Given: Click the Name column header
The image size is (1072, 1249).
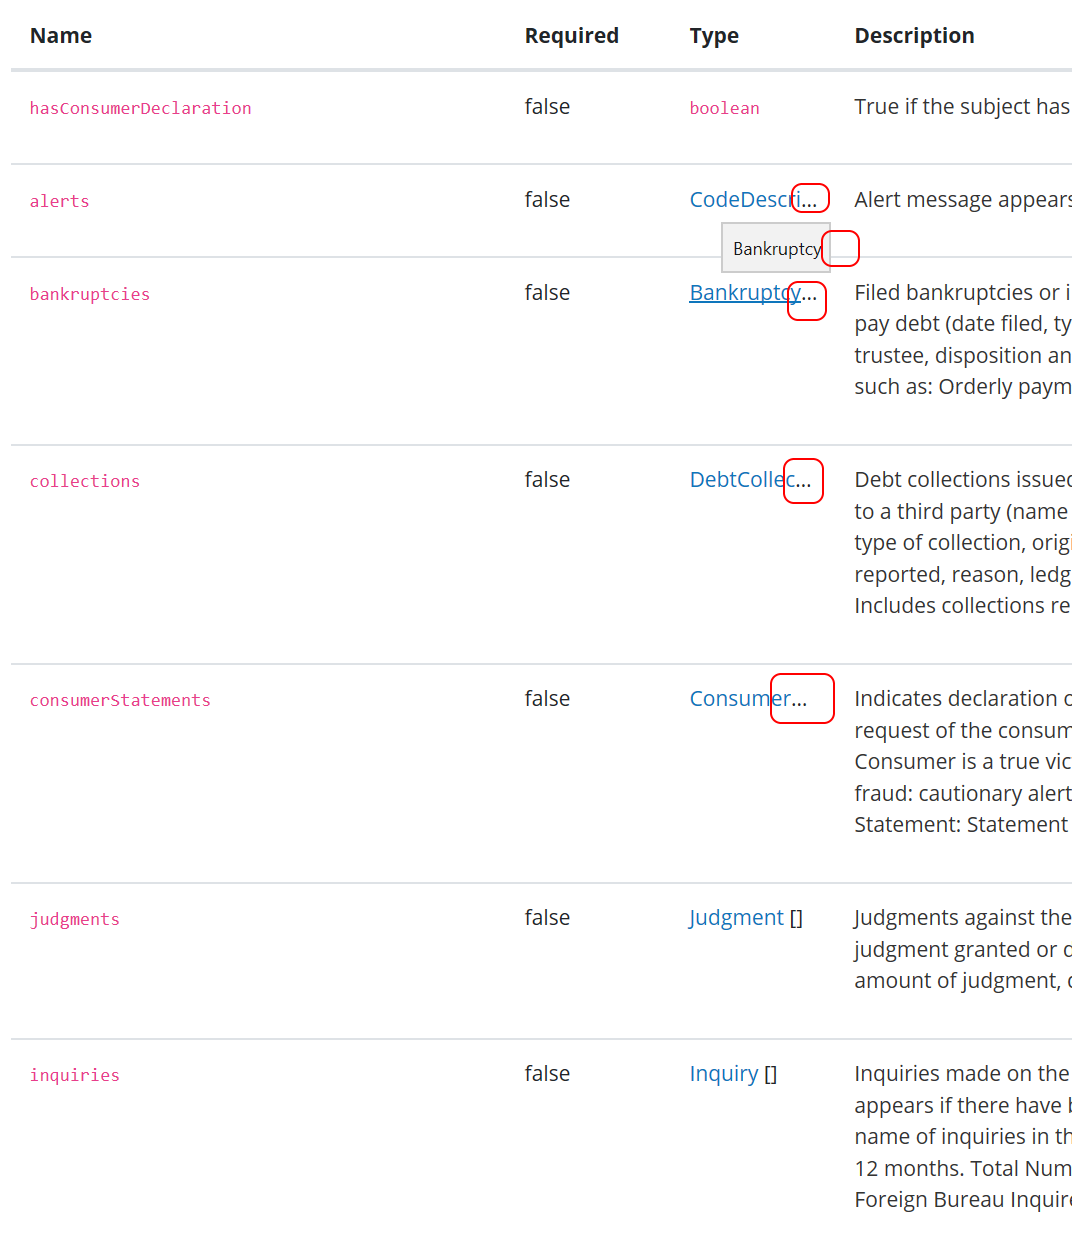Looking at the screenshot, I should 61,36.
